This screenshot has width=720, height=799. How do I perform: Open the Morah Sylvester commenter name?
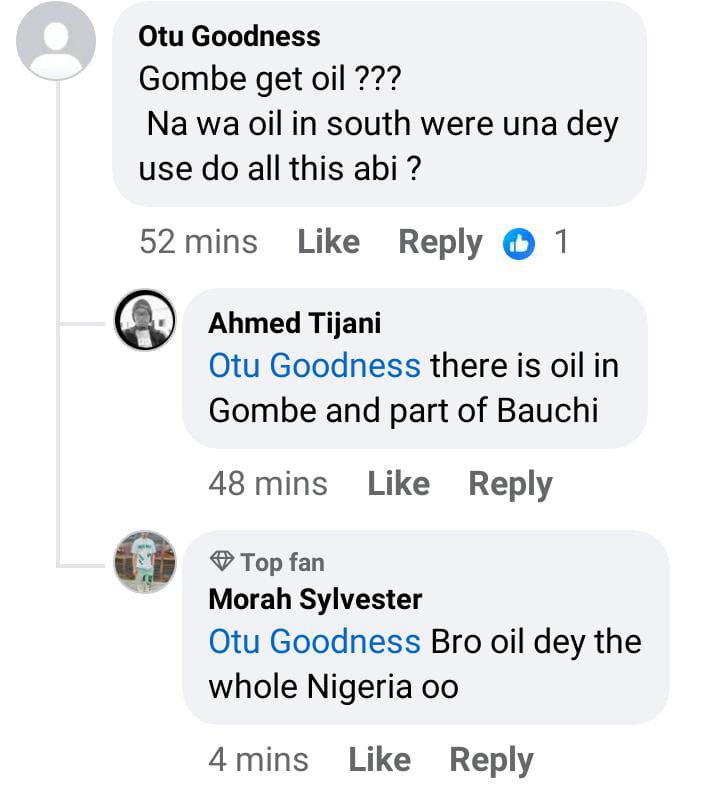coord(315,599)
